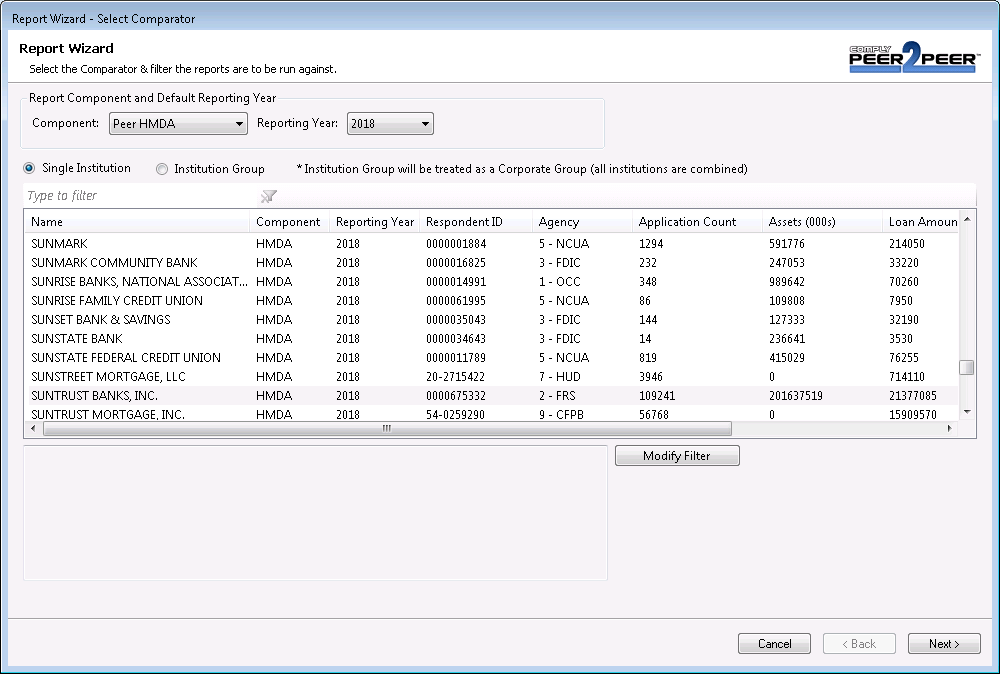Click Loan Amount value 21377085

[913, 396]
